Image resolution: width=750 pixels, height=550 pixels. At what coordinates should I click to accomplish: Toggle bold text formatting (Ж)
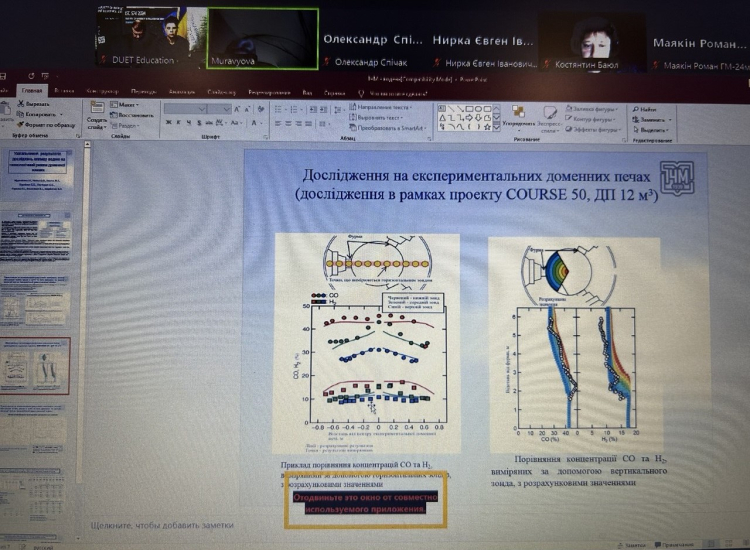pos(167,122)
